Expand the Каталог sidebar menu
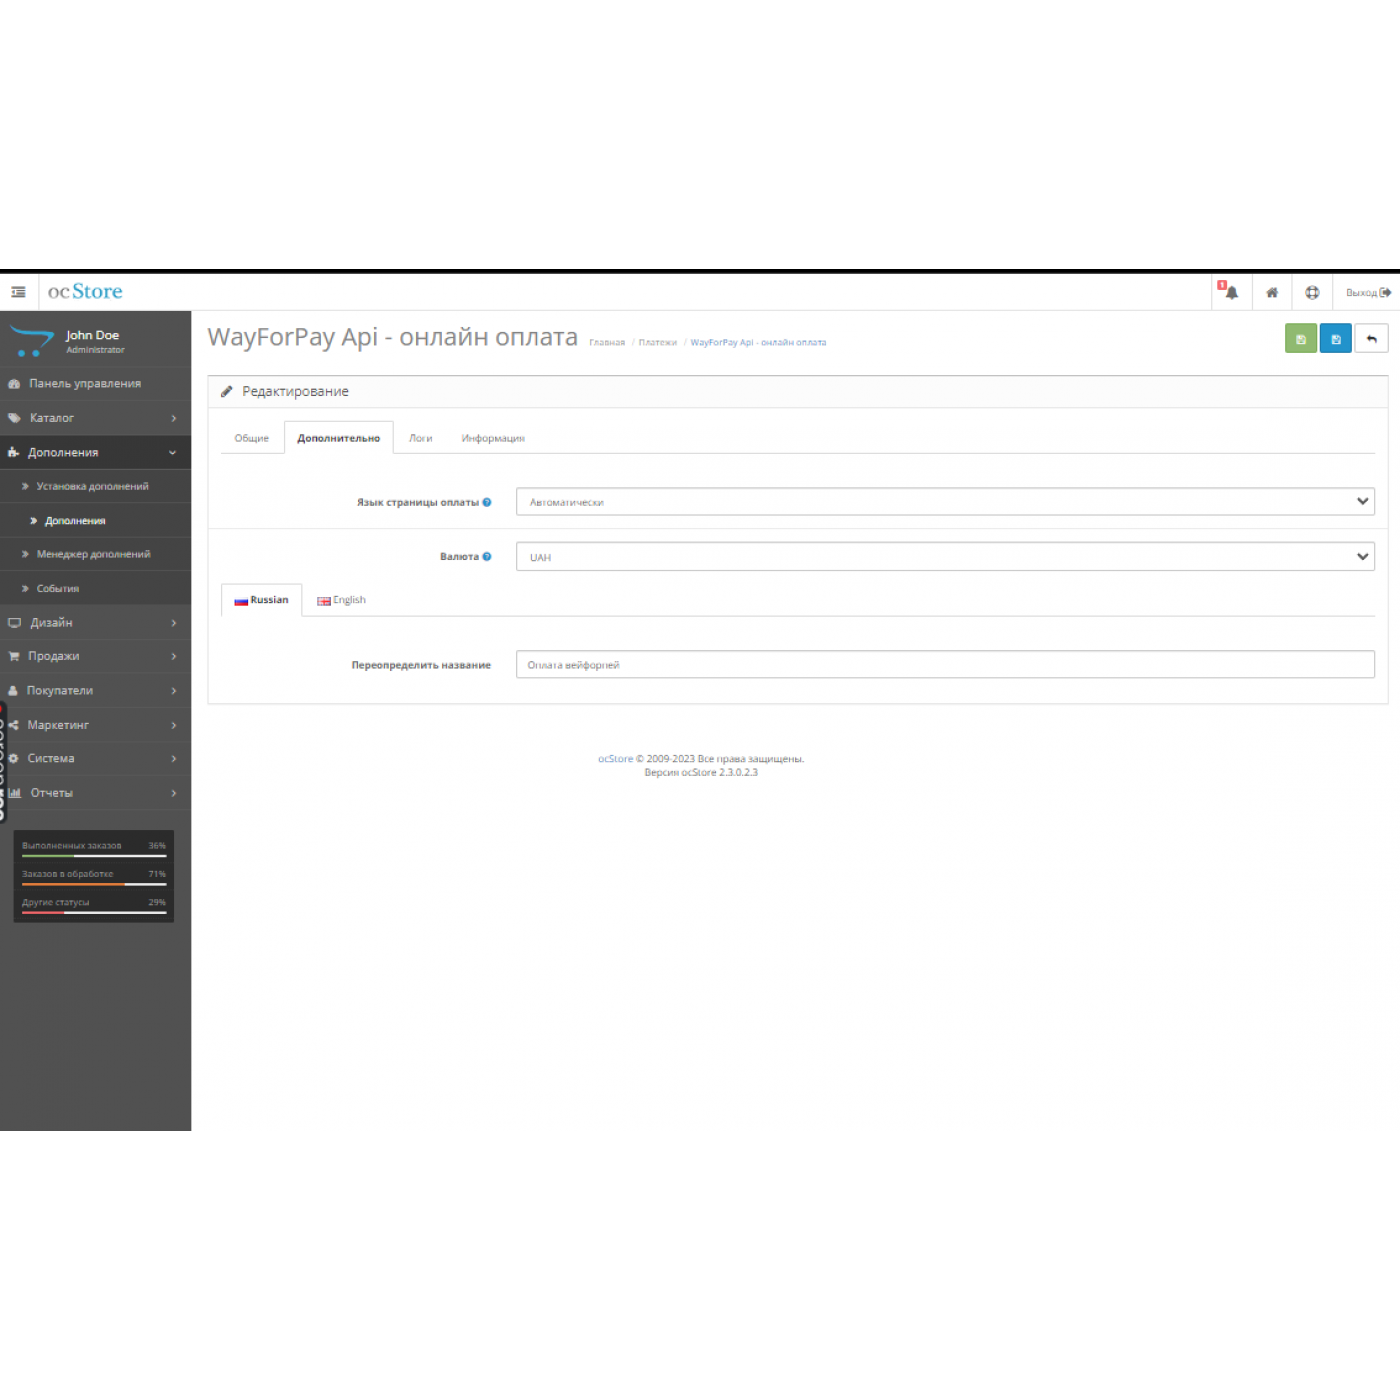Viewport: 1400px width, 1400px height. click(x=95, y=418)
